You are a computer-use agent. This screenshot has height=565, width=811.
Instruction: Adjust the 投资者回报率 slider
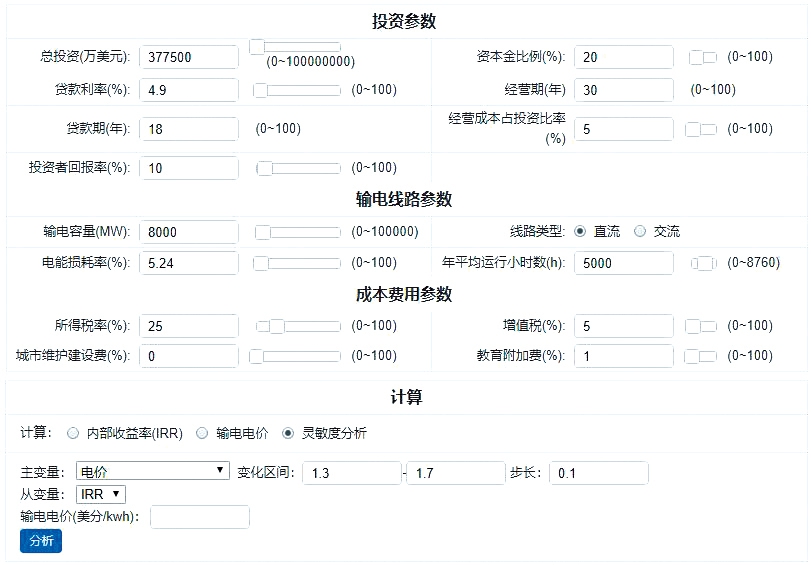(x=298, y=168)
